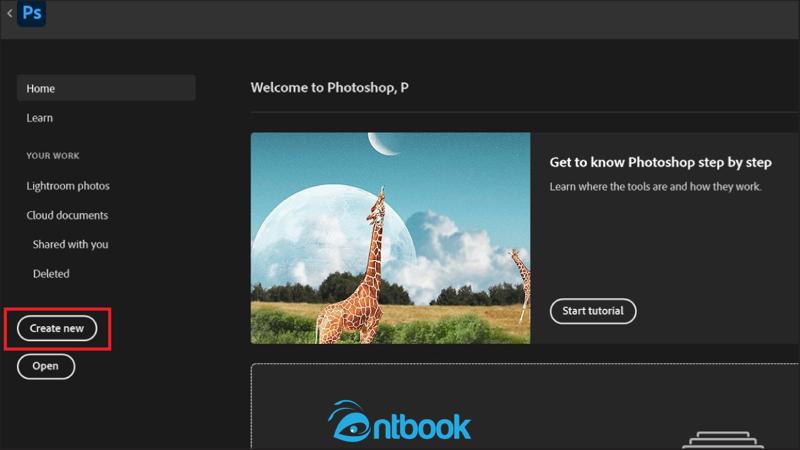Go back using the left chevron arrow
800x450 pixels.
[10, 14]
